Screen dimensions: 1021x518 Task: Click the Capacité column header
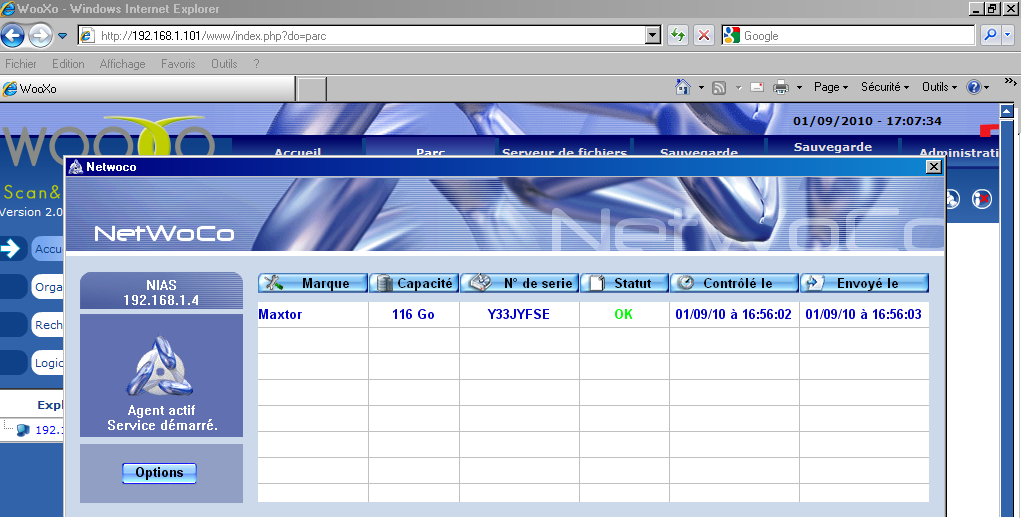click(x=414, y=283)
